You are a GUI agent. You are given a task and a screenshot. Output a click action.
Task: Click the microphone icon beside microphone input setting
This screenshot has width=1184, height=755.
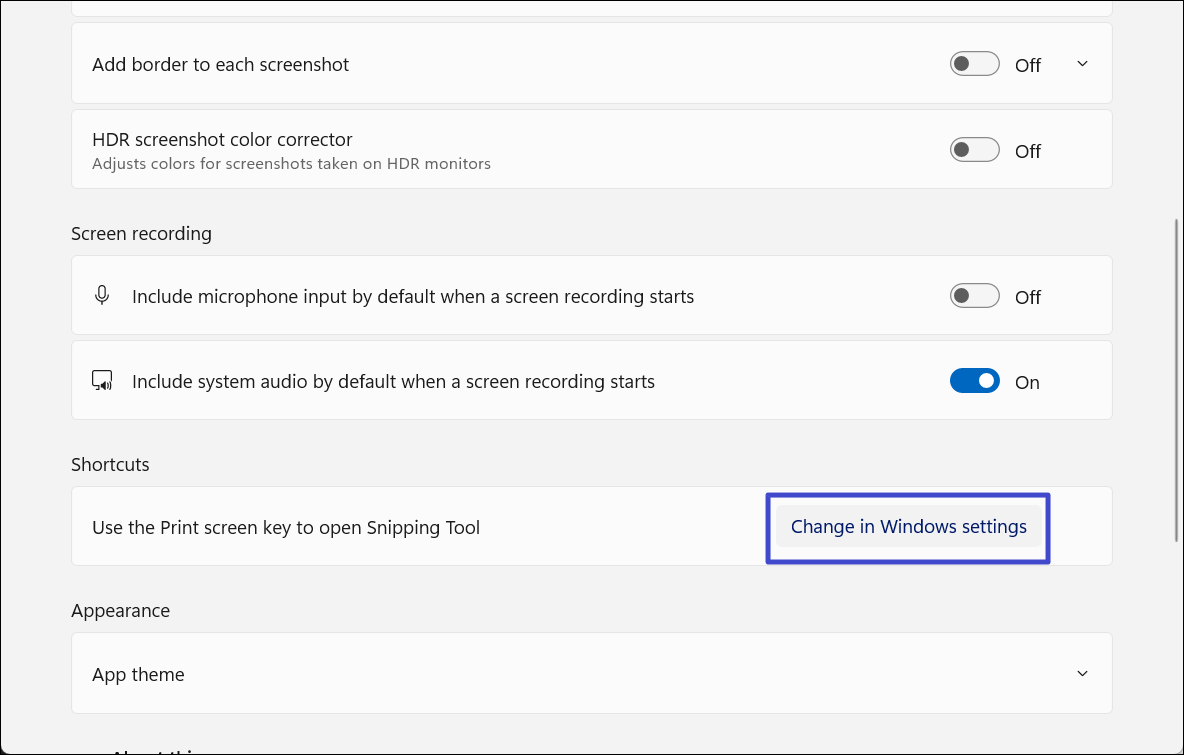click(102, 295)
